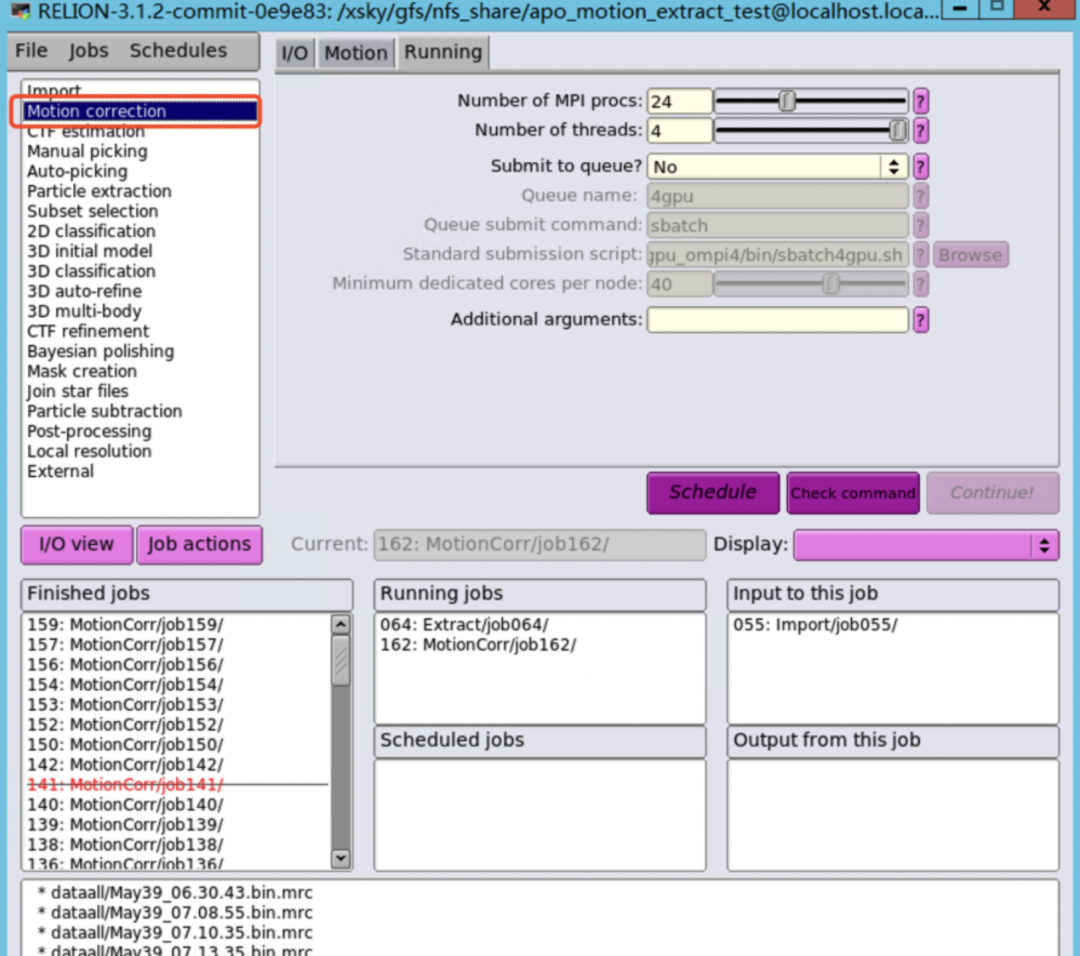Select CTF estimation job type
The image size is (1080, 956).
pos(140,132)
